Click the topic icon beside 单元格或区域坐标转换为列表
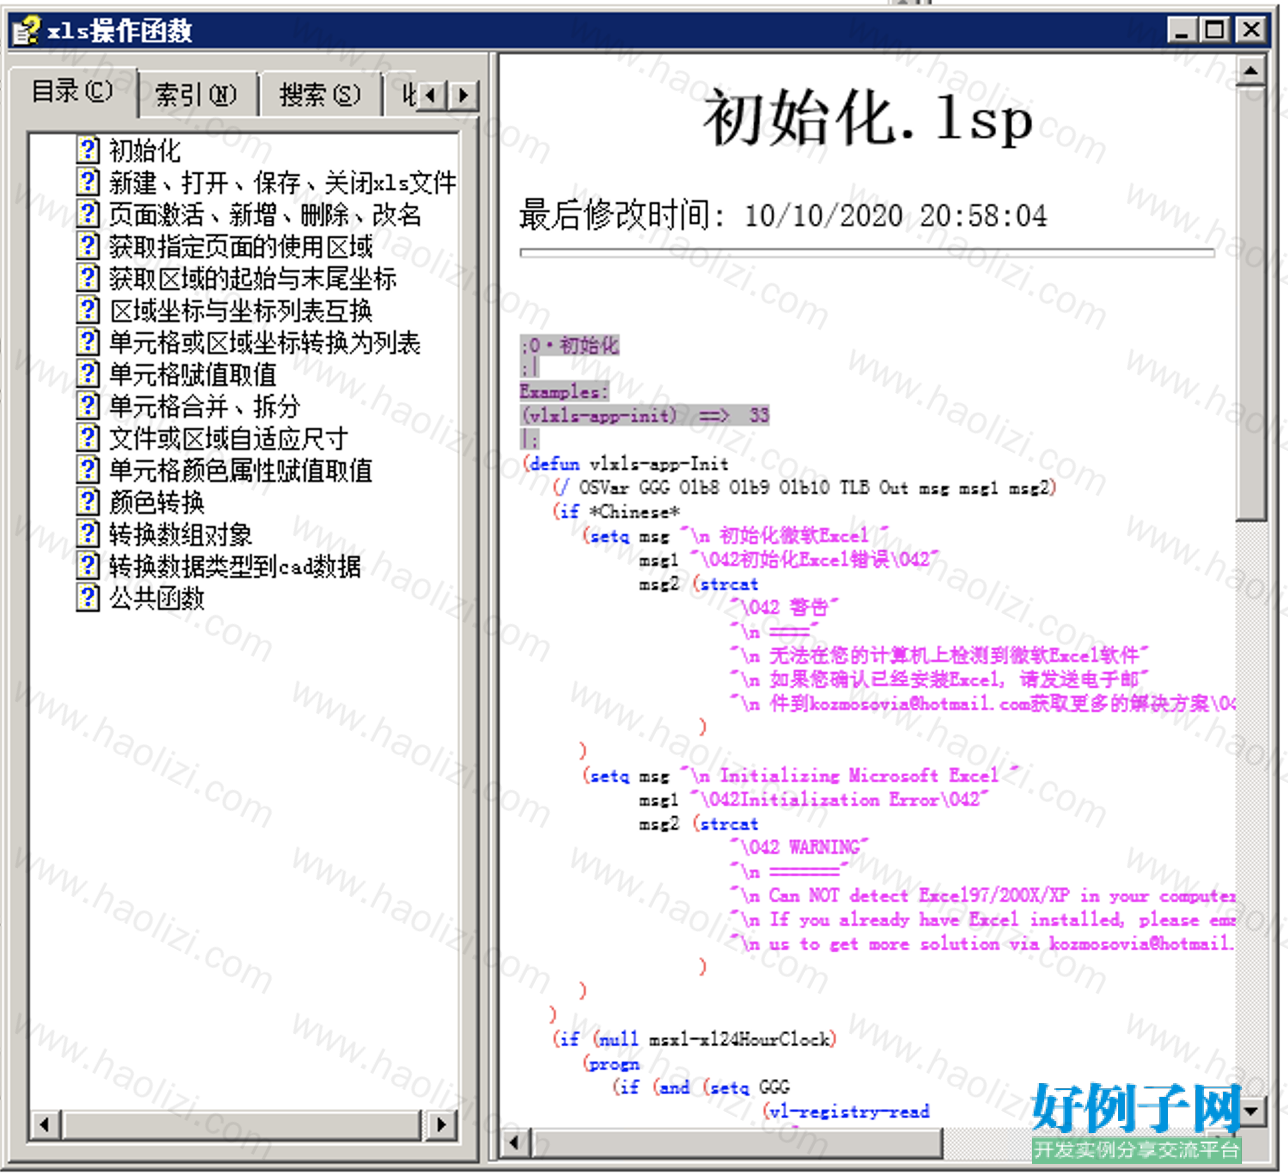This screenshot has height=1174, width=1288. point(88,342)
